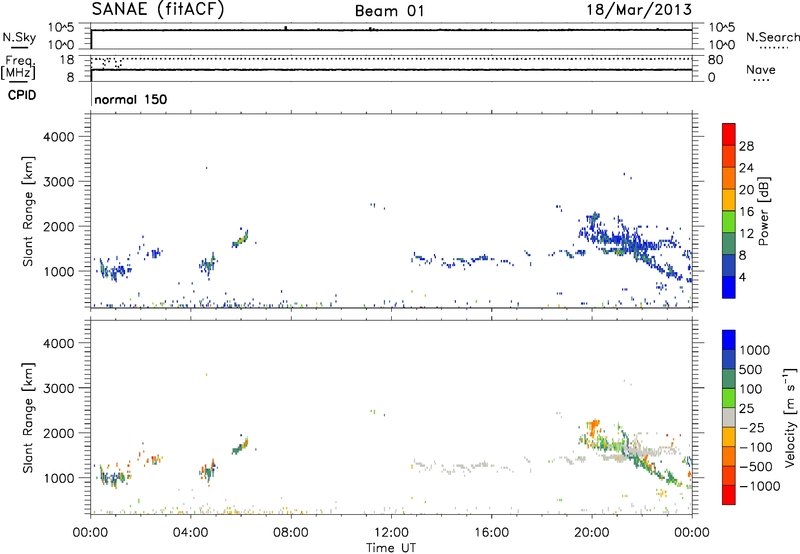Screen dimensions: 800x554
Task: Click the 4000 tick of the power panel
Action: [x=59, y=137]
